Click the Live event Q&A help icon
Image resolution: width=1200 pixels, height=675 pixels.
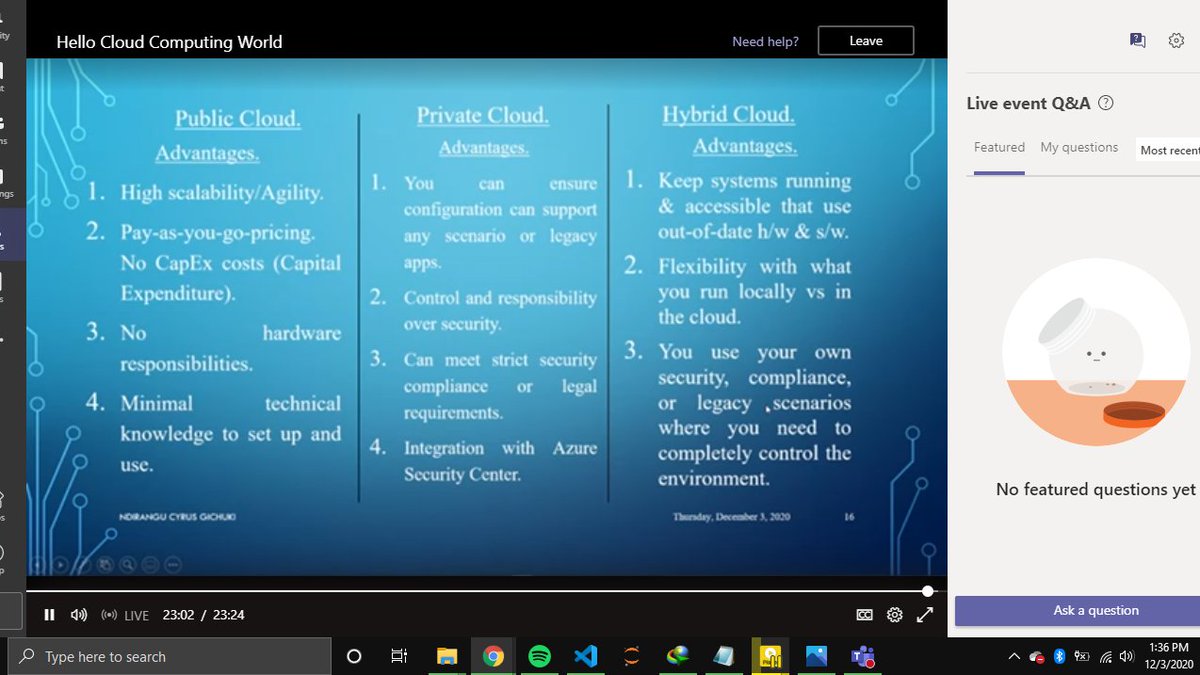tap(1107, 102)
